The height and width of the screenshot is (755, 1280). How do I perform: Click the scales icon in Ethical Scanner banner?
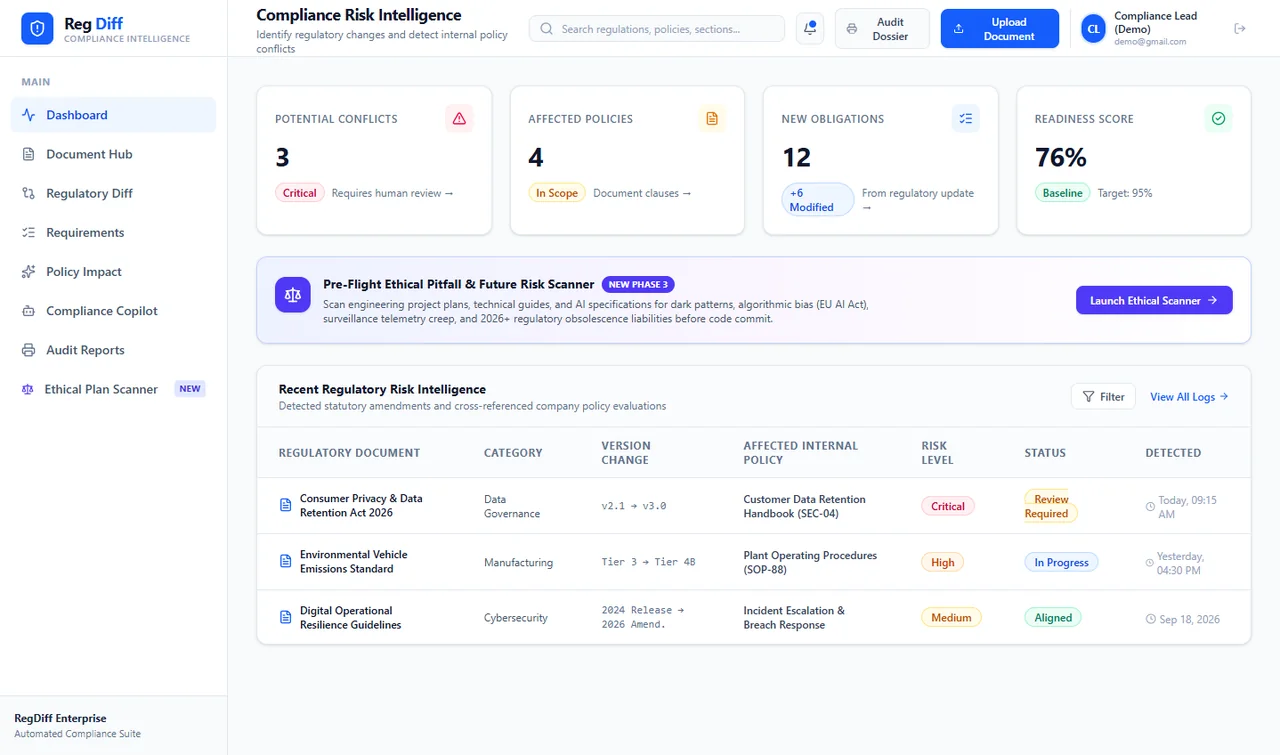[293, 295]
